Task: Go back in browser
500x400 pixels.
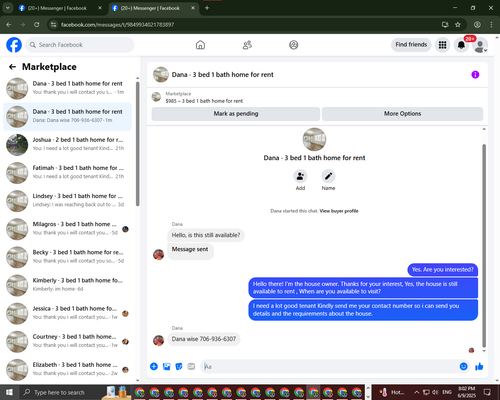Action: (9, 25)
